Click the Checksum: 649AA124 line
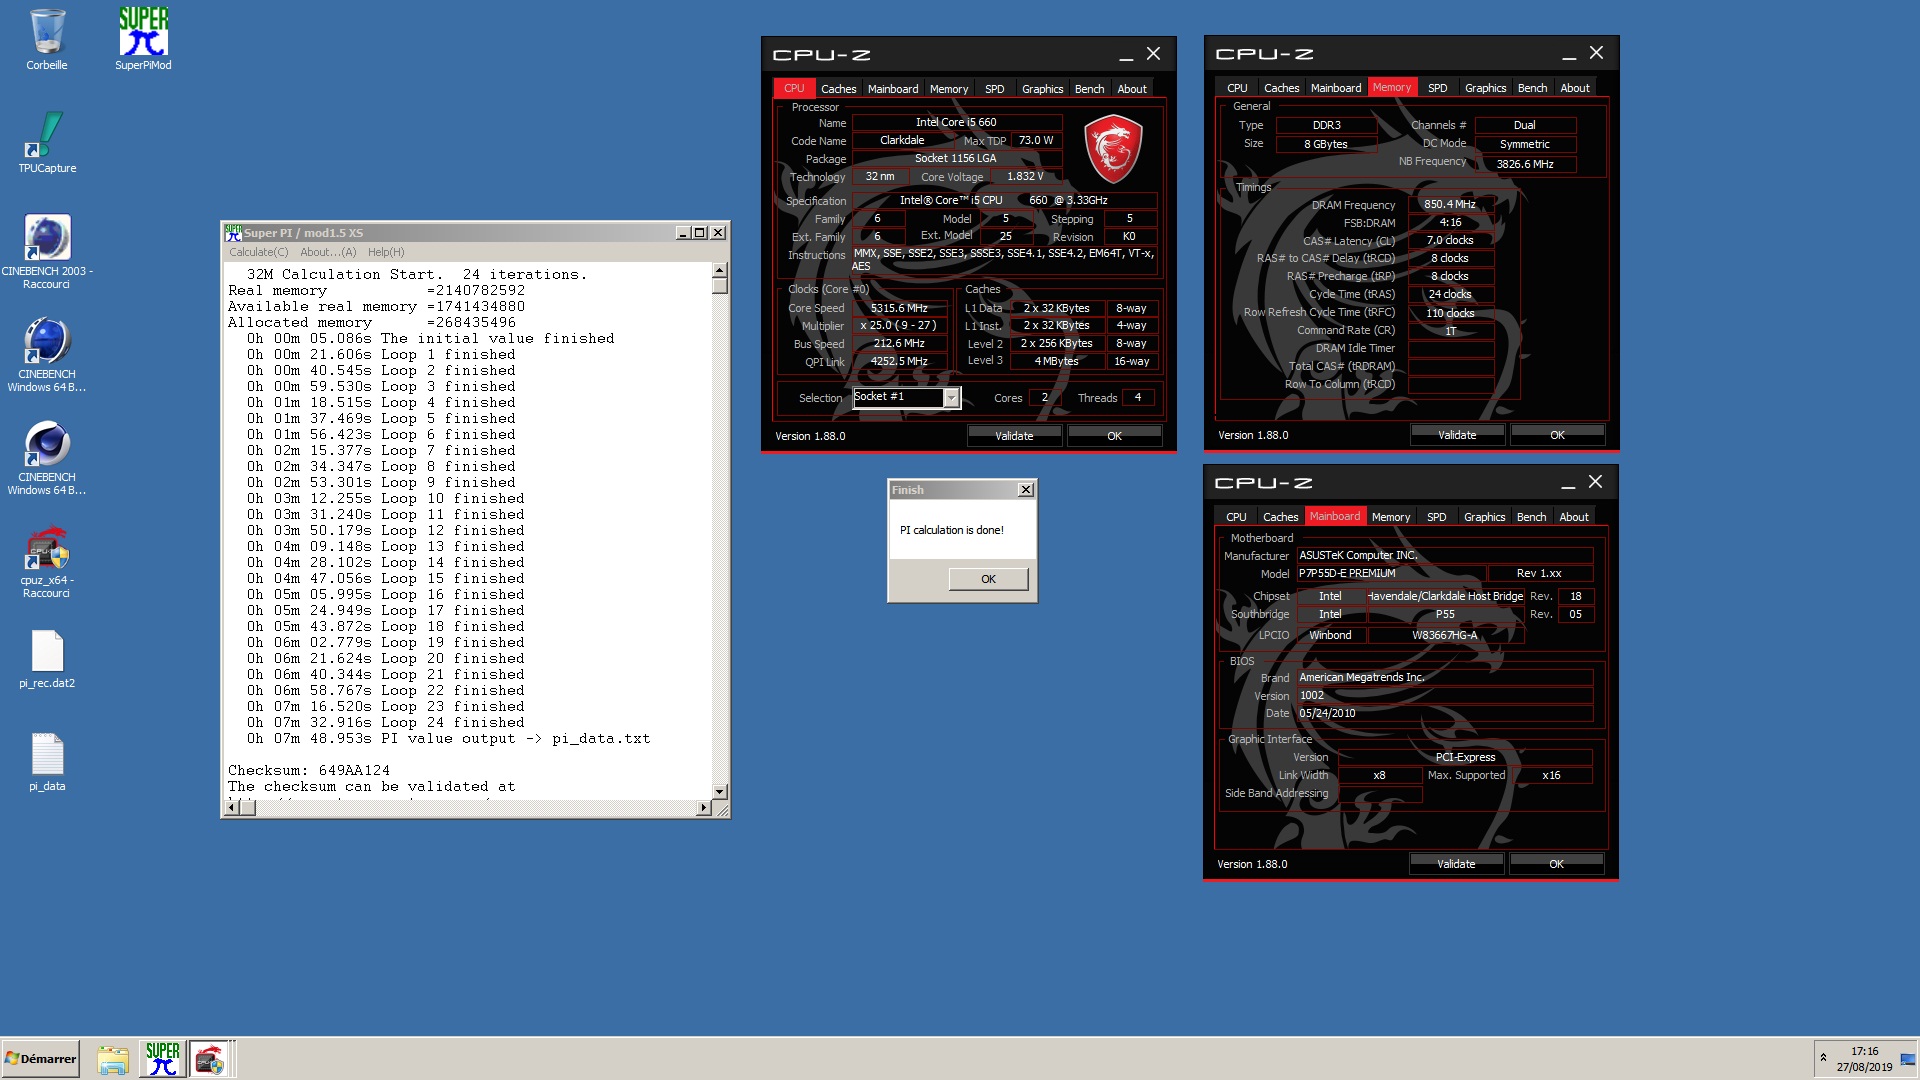The image size is (1920, 1080). tap(309, 770)
